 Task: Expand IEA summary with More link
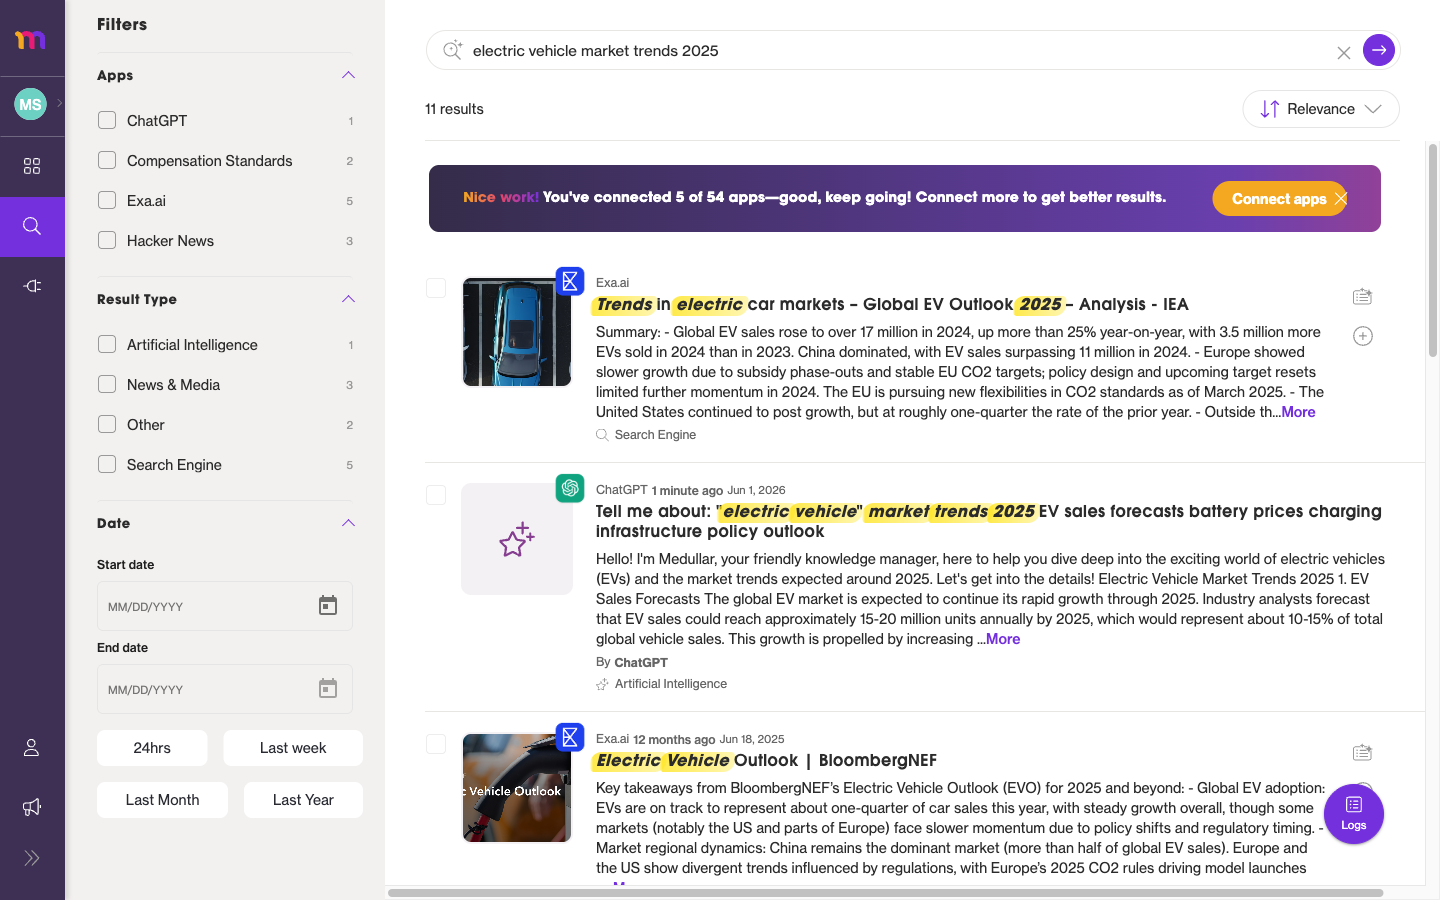click(x=1298, y=412)
